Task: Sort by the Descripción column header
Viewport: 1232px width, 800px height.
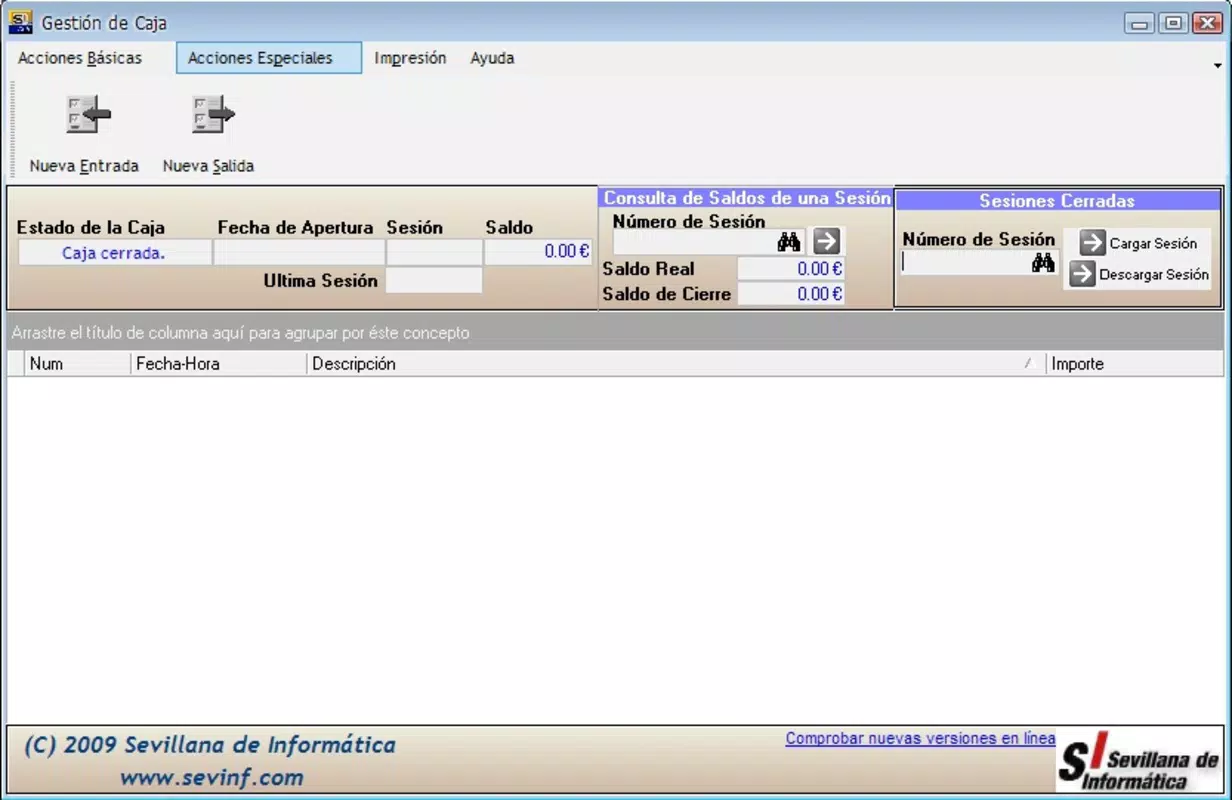Action: pos(676,364)
